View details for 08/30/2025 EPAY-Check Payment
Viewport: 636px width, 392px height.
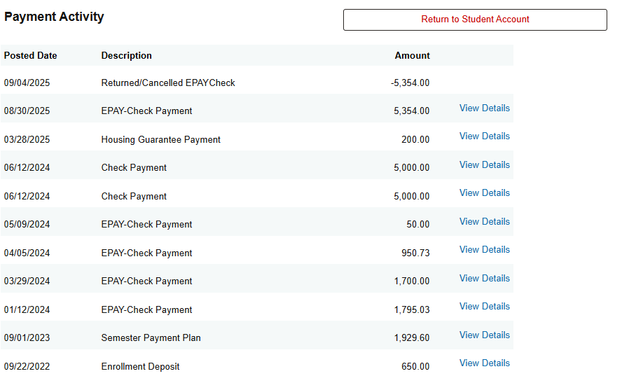coord(484,108)
